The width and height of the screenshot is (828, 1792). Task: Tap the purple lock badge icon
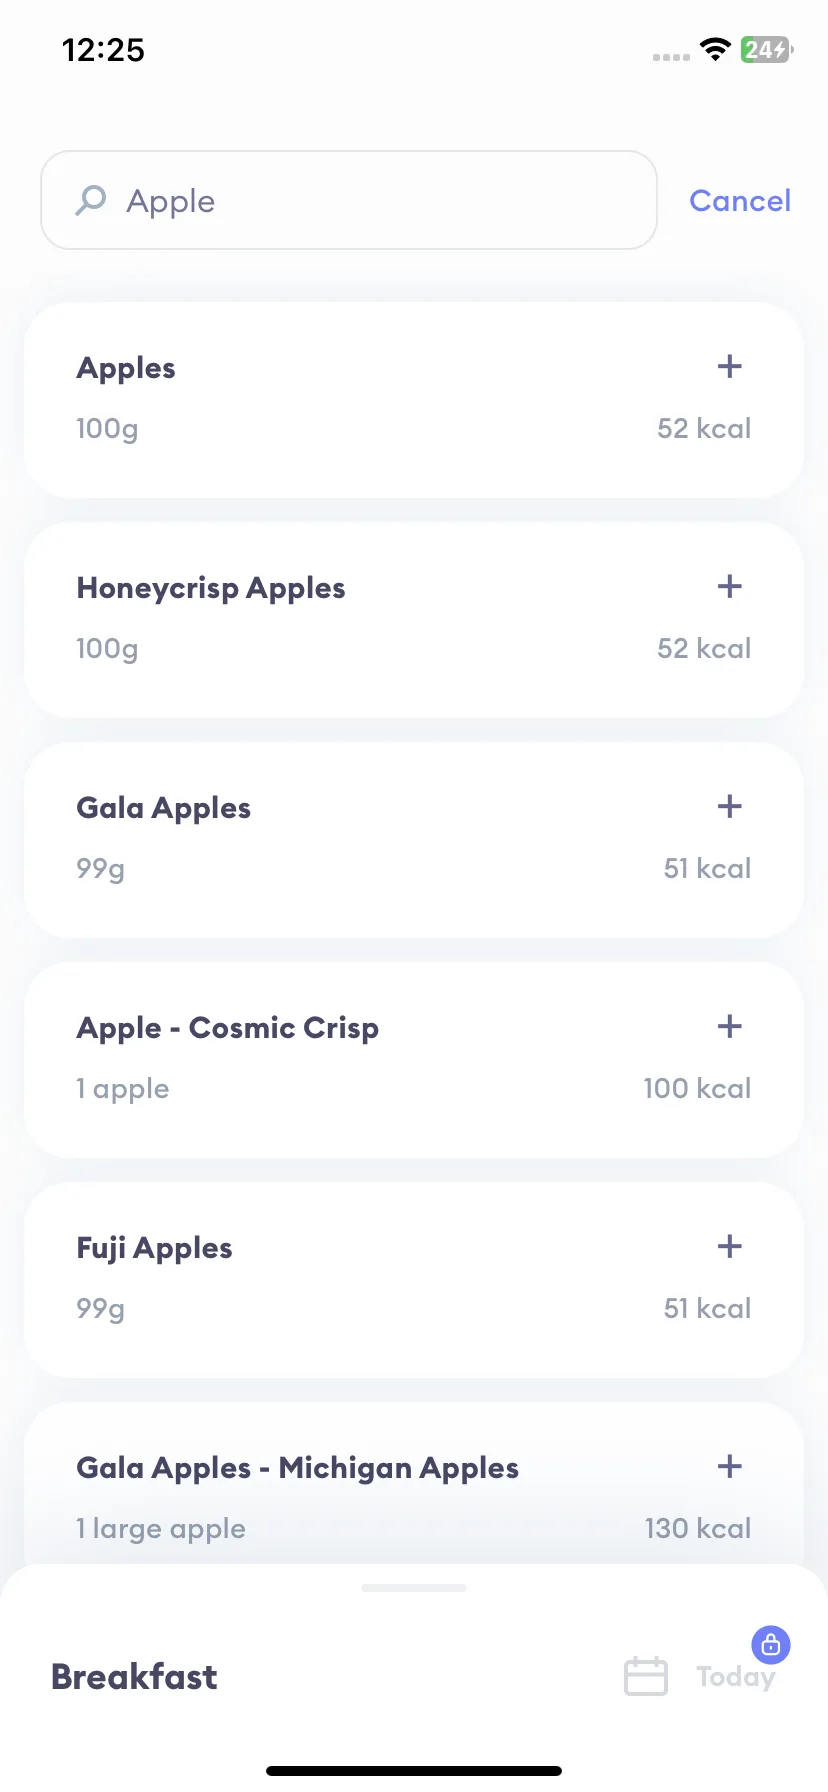770,1644
